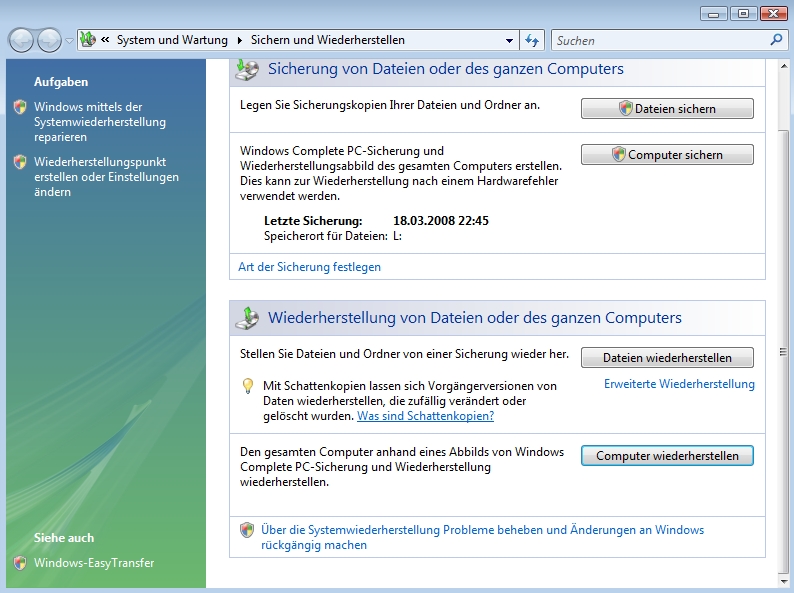794x593 pixels.
Task: Click the vertical scrollbar down arrow
Action: point(782,579)
